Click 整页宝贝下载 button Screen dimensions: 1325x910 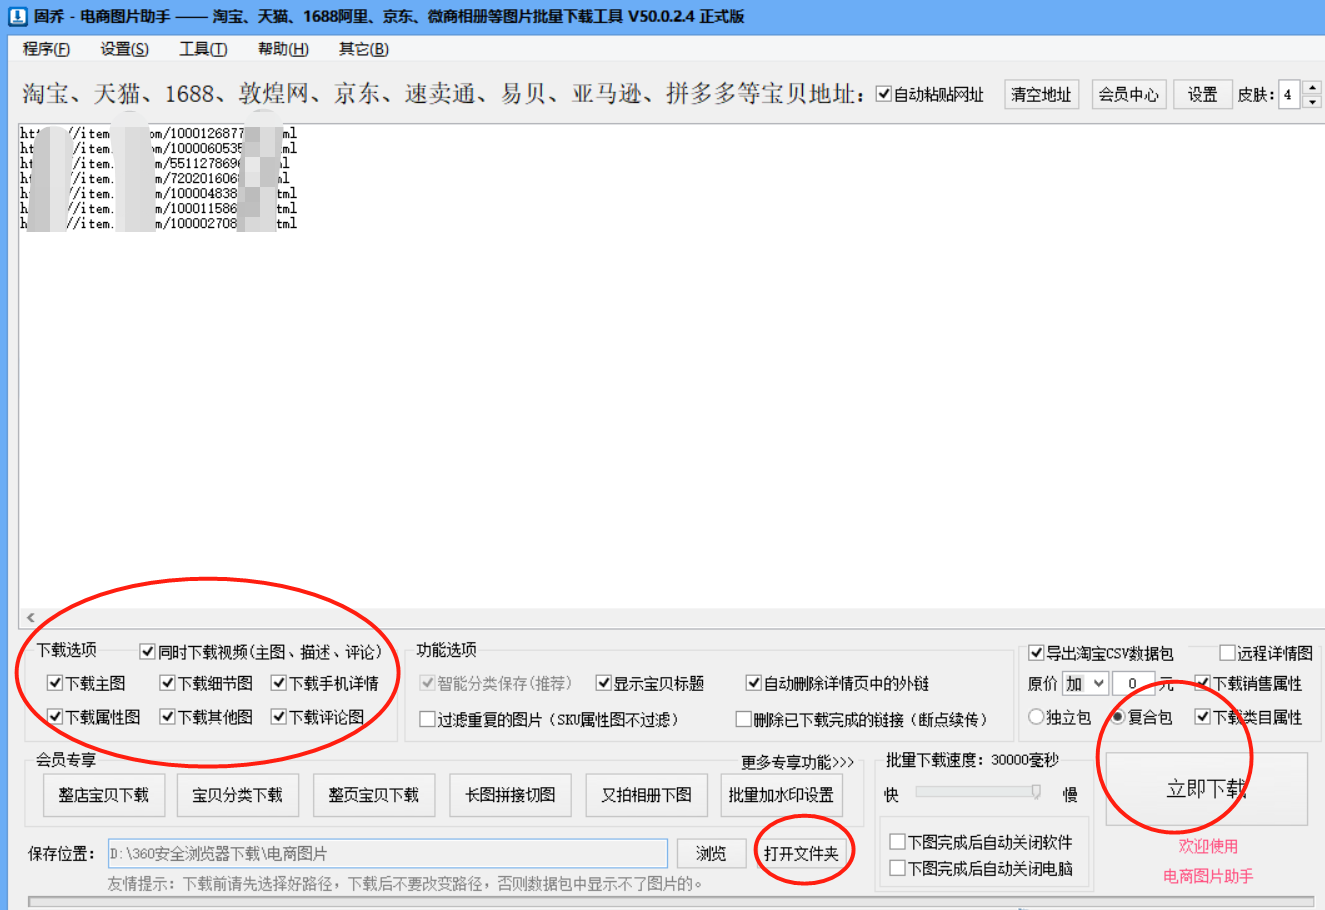pos(374,795)
